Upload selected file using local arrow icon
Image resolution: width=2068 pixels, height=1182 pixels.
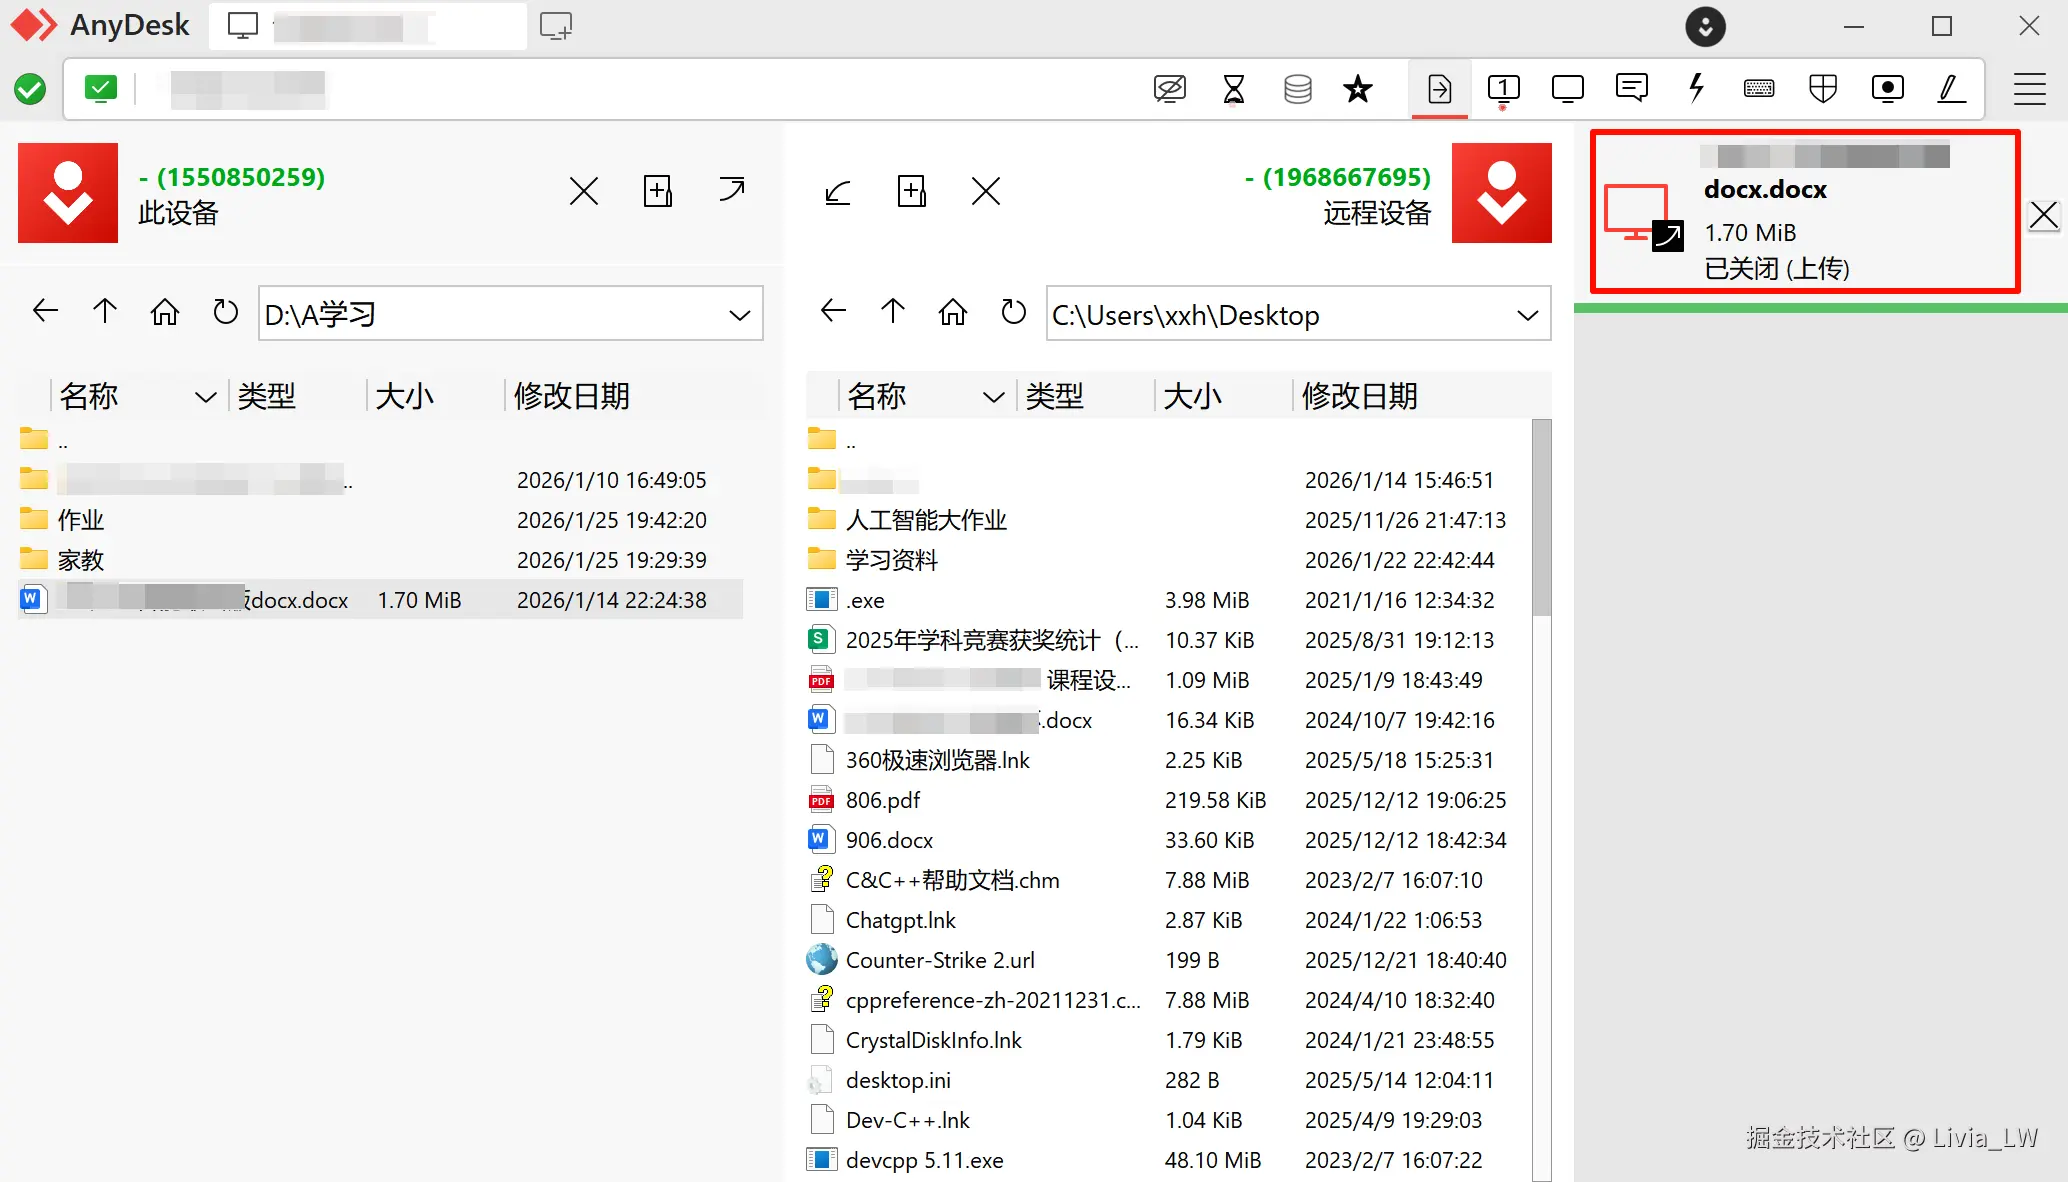[732, 190]
